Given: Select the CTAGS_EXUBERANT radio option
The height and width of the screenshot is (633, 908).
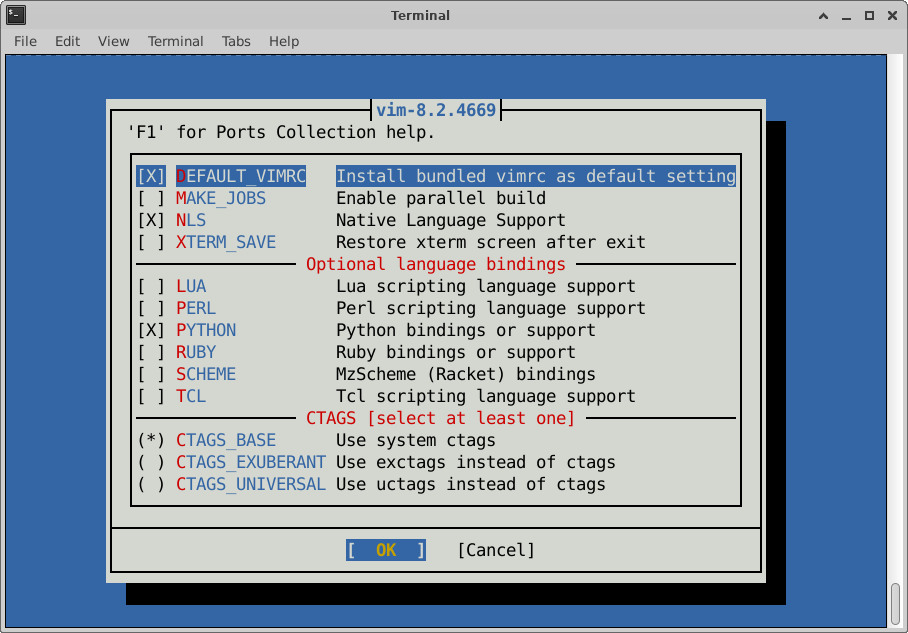Looking at the screenshot, I should coord(151,462).
